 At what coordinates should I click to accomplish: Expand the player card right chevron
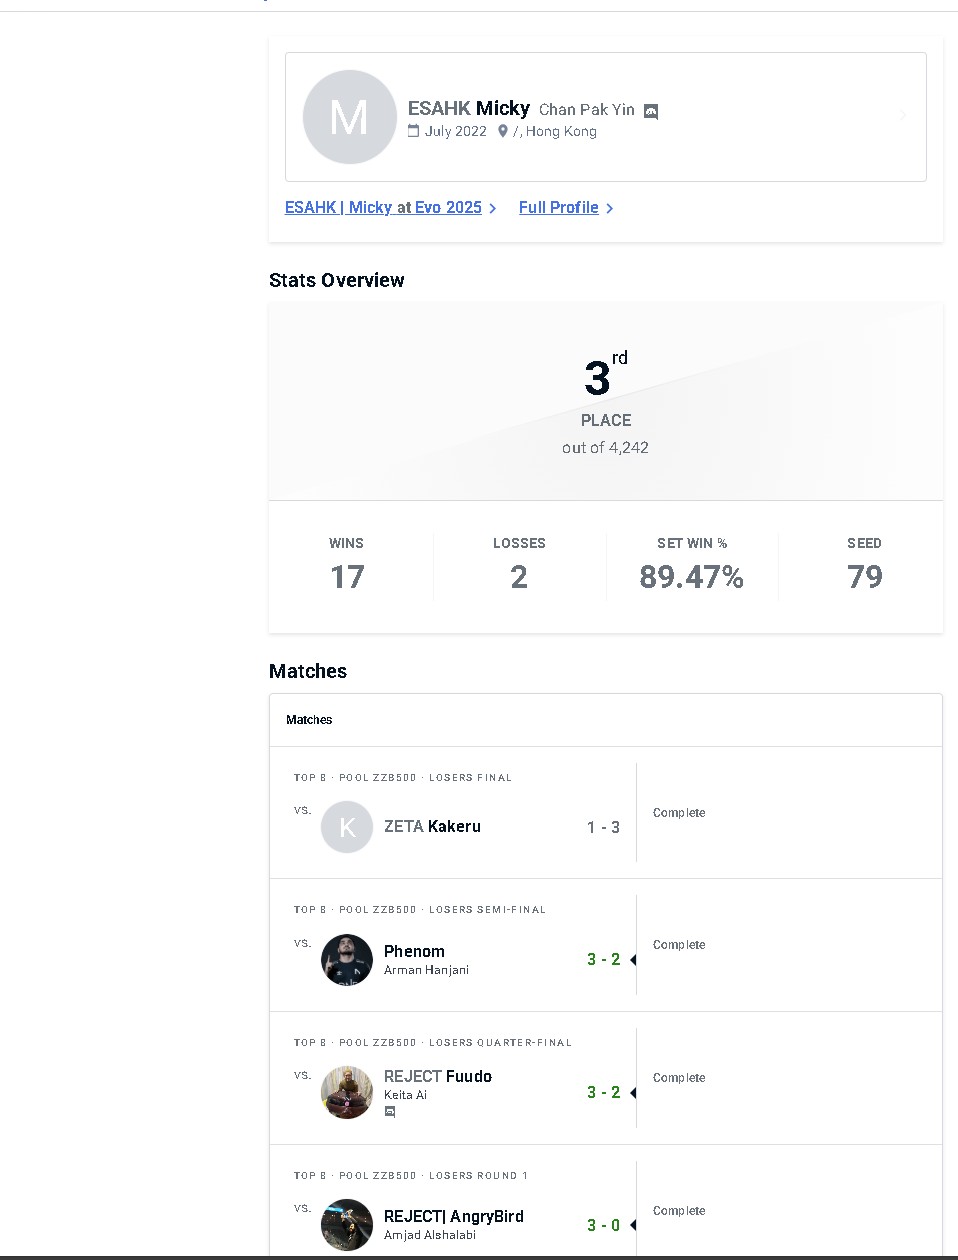[x=902, y=116]
